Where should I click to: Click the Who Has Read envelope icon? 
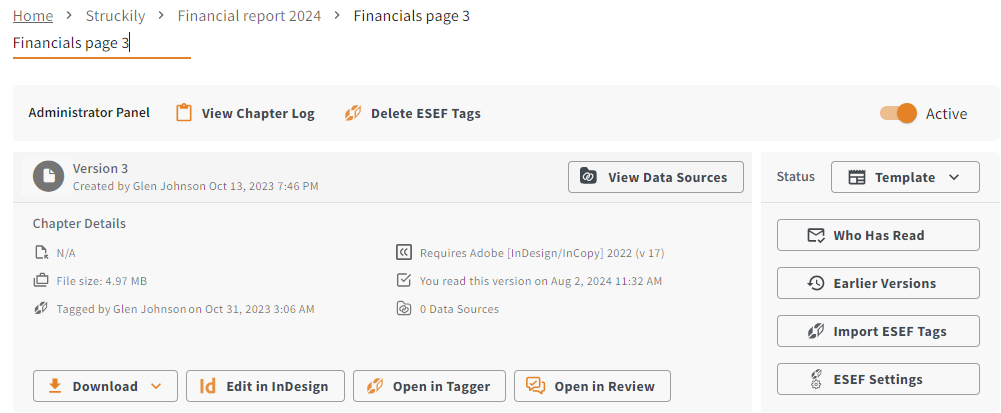click(816, 236)
